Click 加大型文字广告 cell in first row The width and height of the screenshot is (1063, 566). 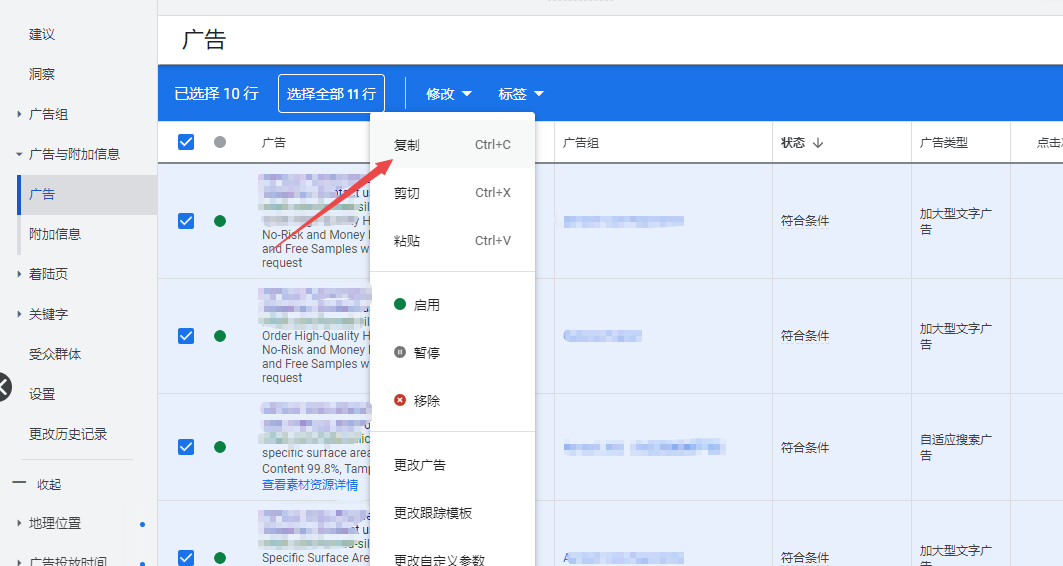point(956,221)
